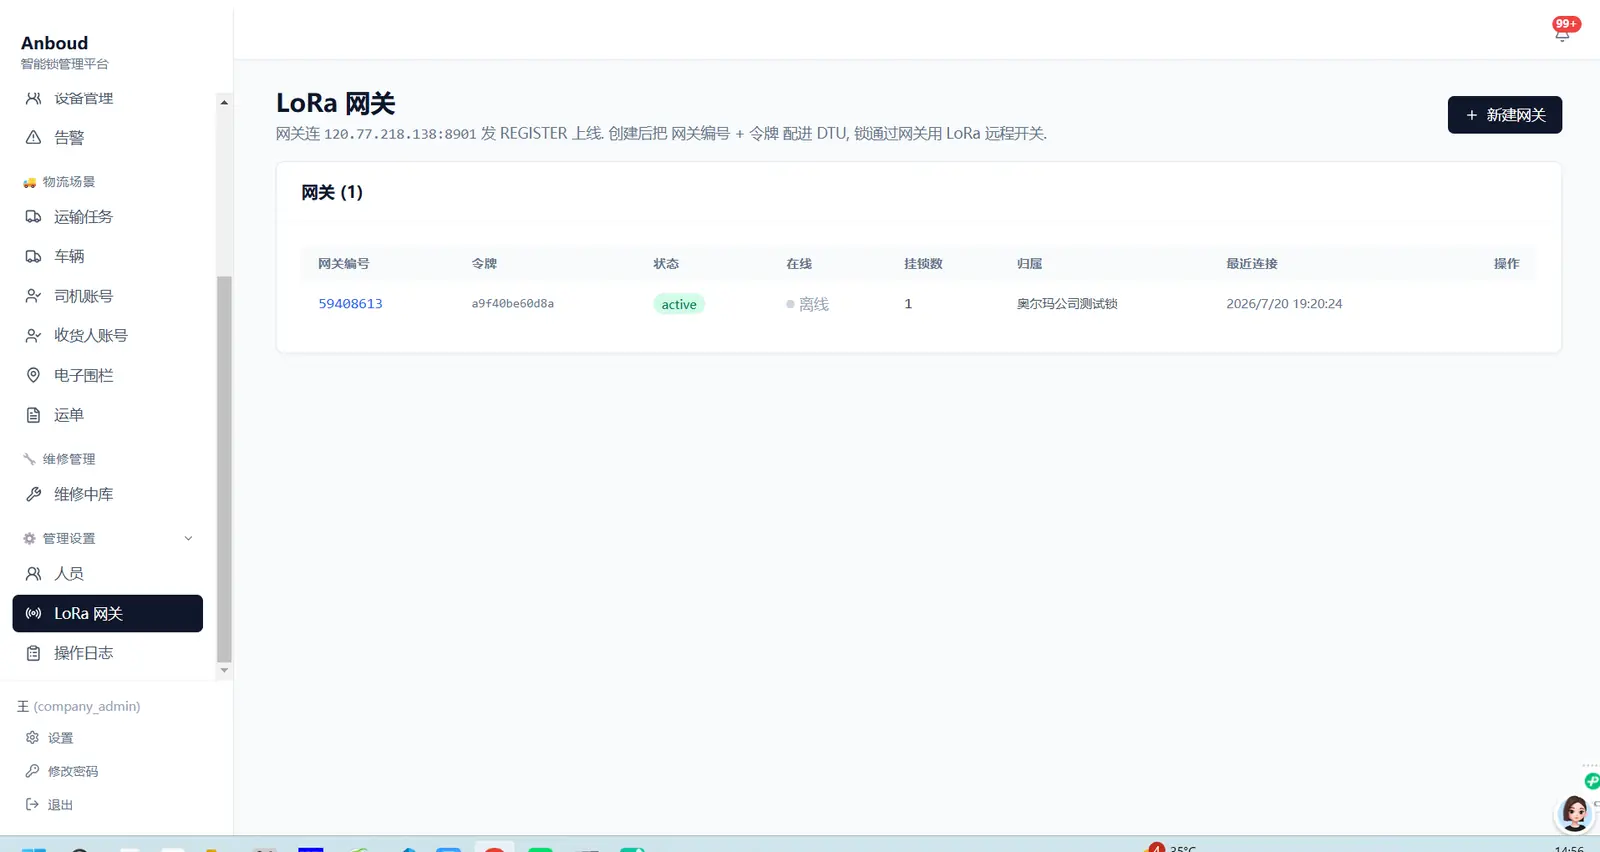The width and height of the screenshot is (1600, 852).
Task: Click the 新建网关 button
Action: click(1505, 115)
